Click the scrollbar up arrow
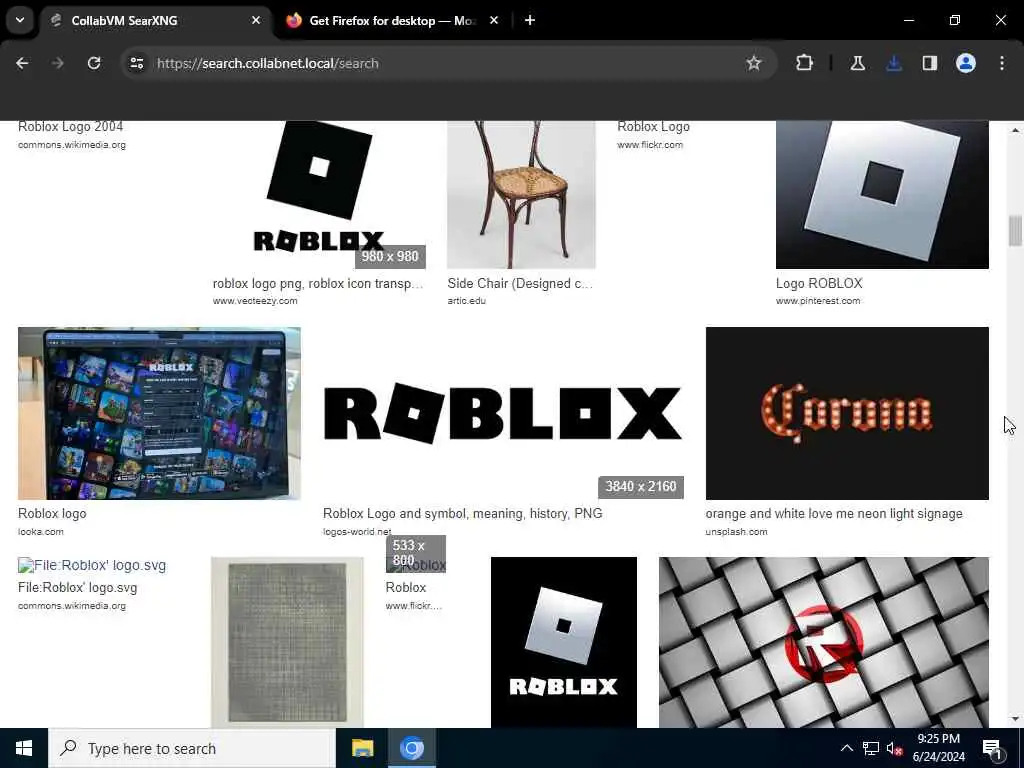The width and height of the screenshot is (1024, 768). point(1015,130)
